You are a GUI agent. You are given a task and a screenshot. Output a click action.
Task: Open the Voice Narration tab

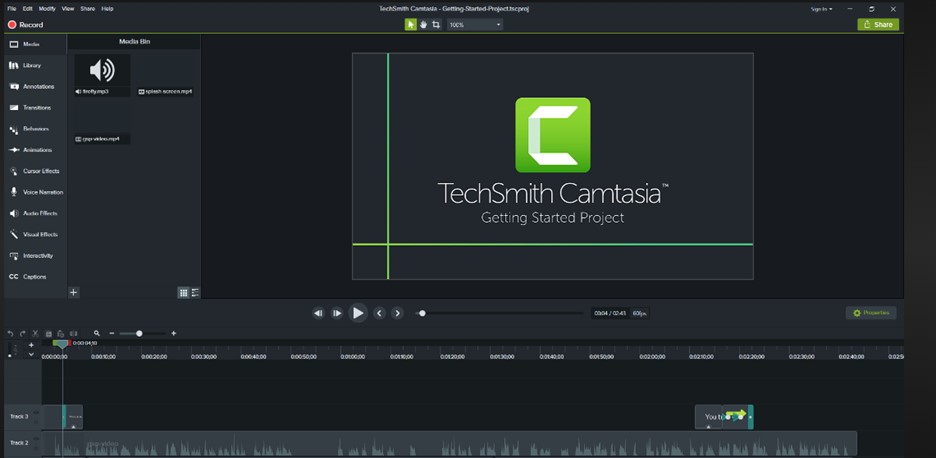pyautogui.click(x=35, y=192)
